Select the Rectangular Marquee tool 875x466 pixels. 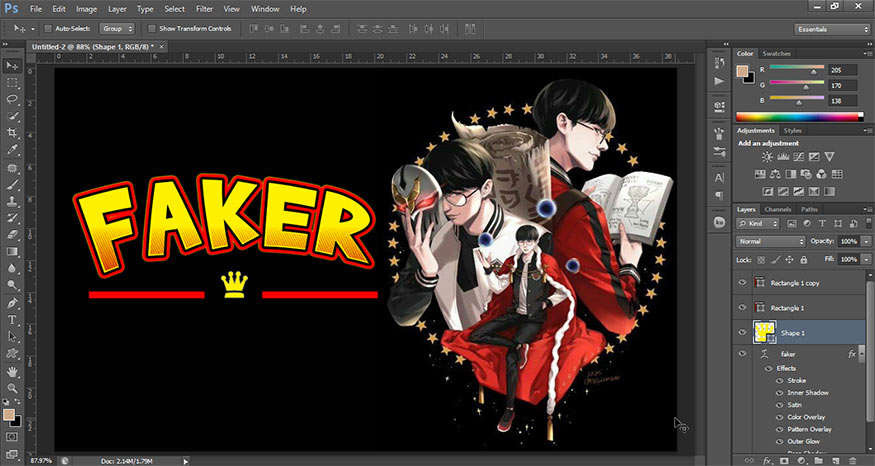tap(12, 83)
